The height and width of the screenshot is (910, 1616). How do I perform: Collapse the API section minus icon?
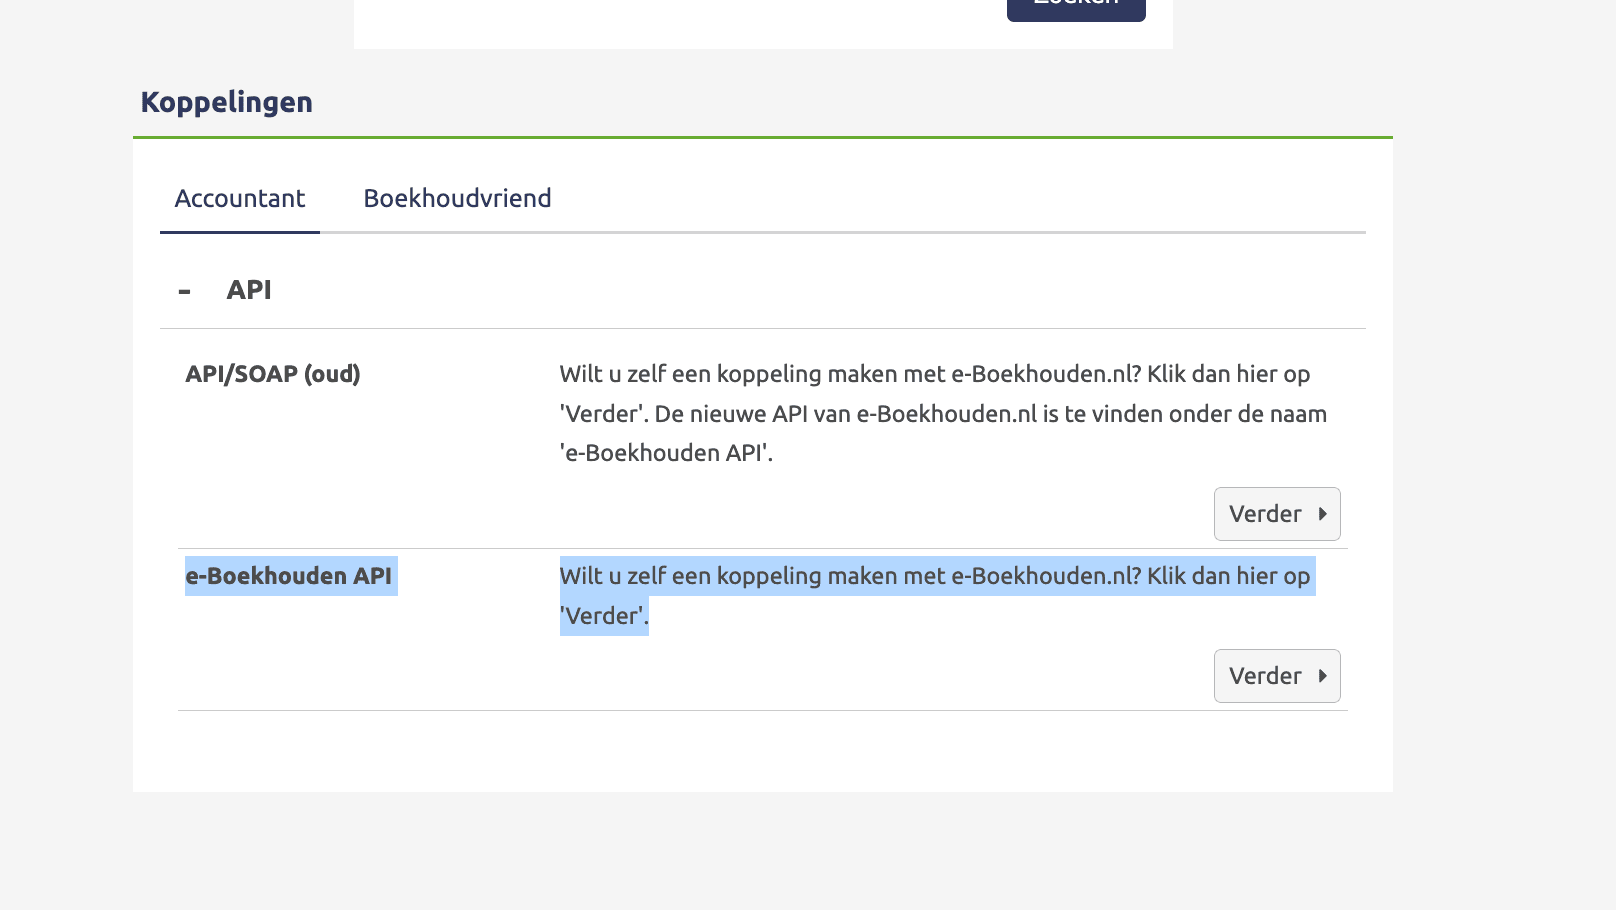pyautogui.click(x=184, y=291)
